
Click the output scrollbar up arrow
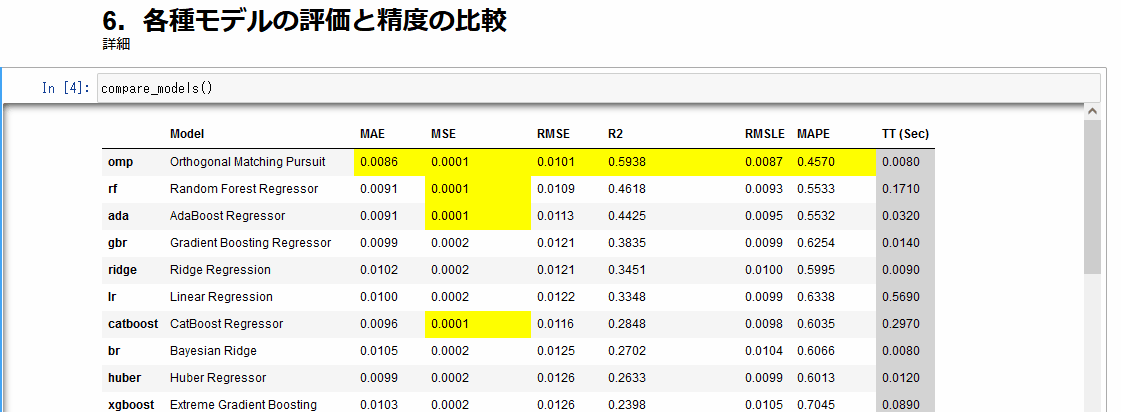tap(1092, 112)
